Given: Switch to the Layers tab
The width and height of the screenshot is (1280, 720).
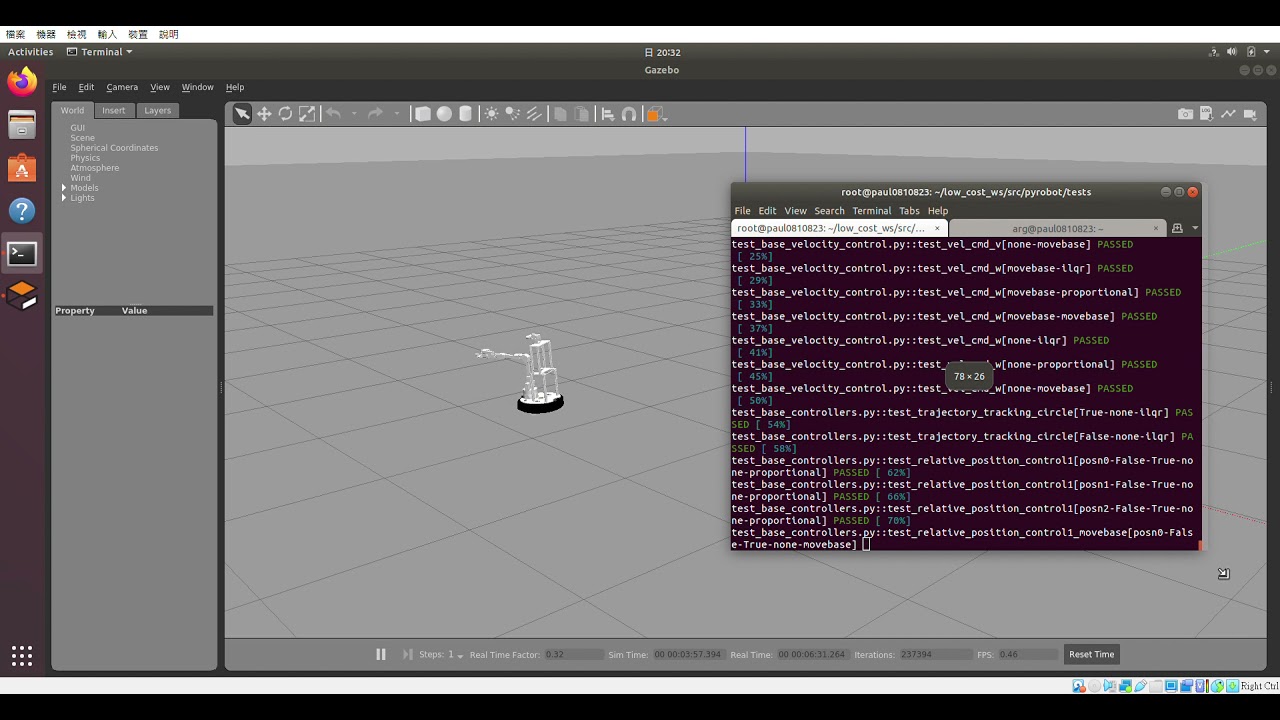Looking at the screenshot, I should (158, 110).
